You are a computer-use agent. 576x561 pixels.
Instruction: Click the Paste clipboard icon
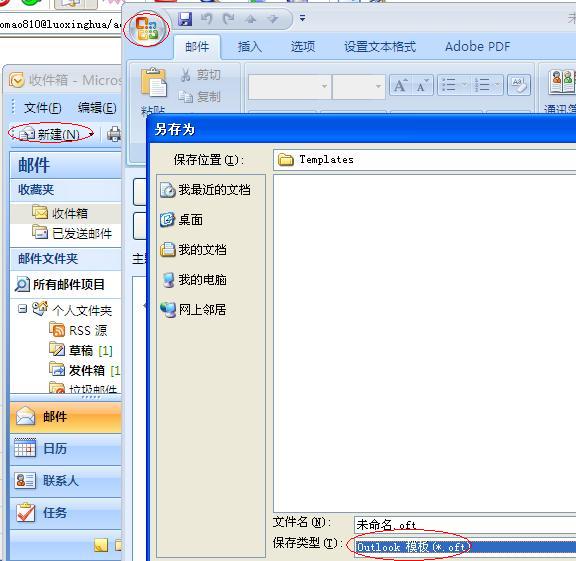153,83
